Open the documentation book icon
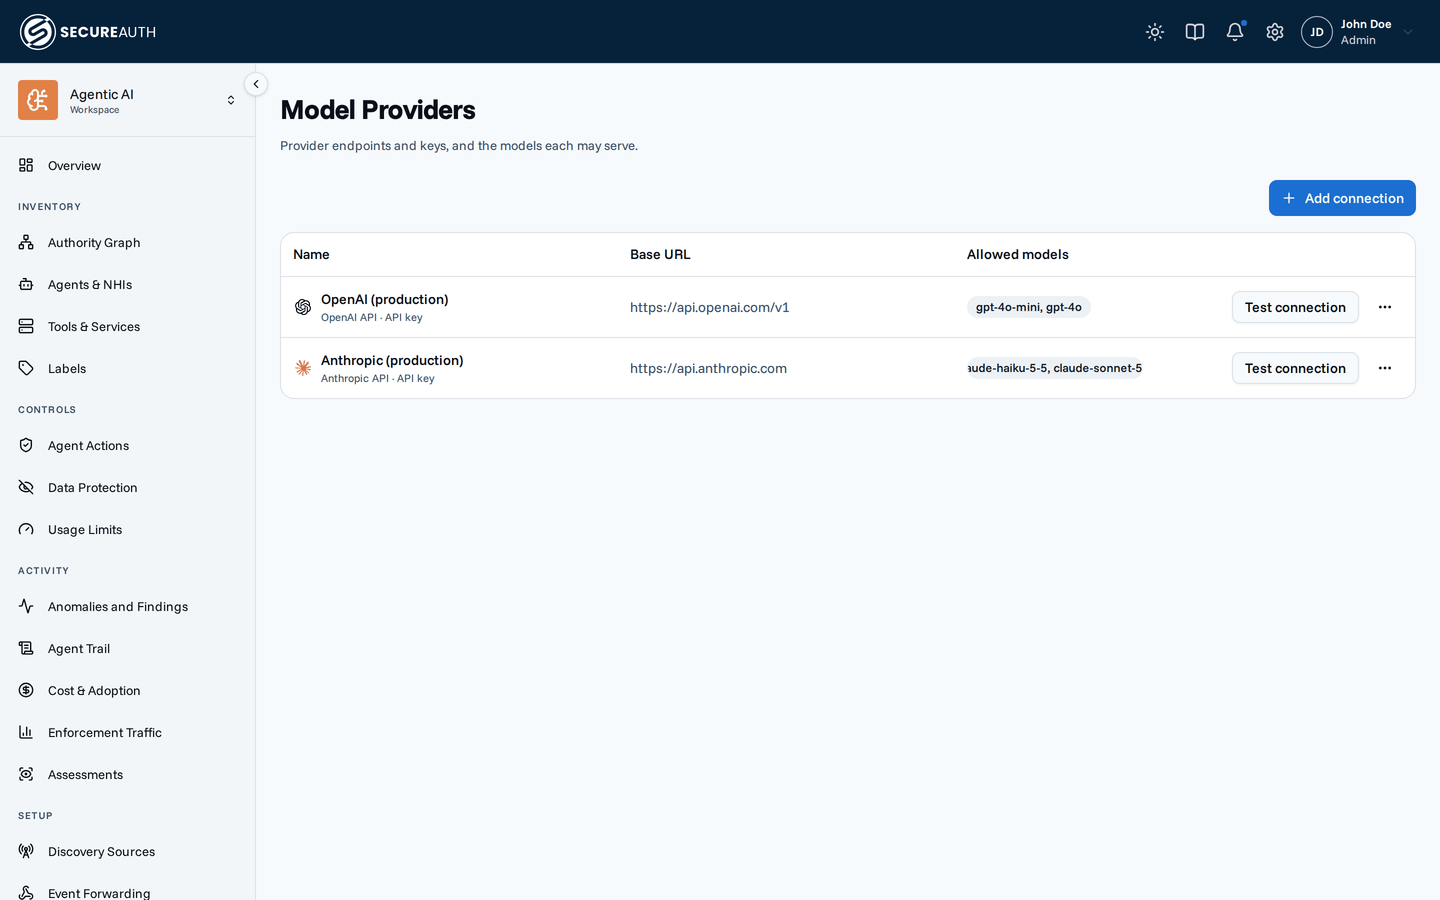Screen dimensions: 1440x900 click(x=1195, y=32)
